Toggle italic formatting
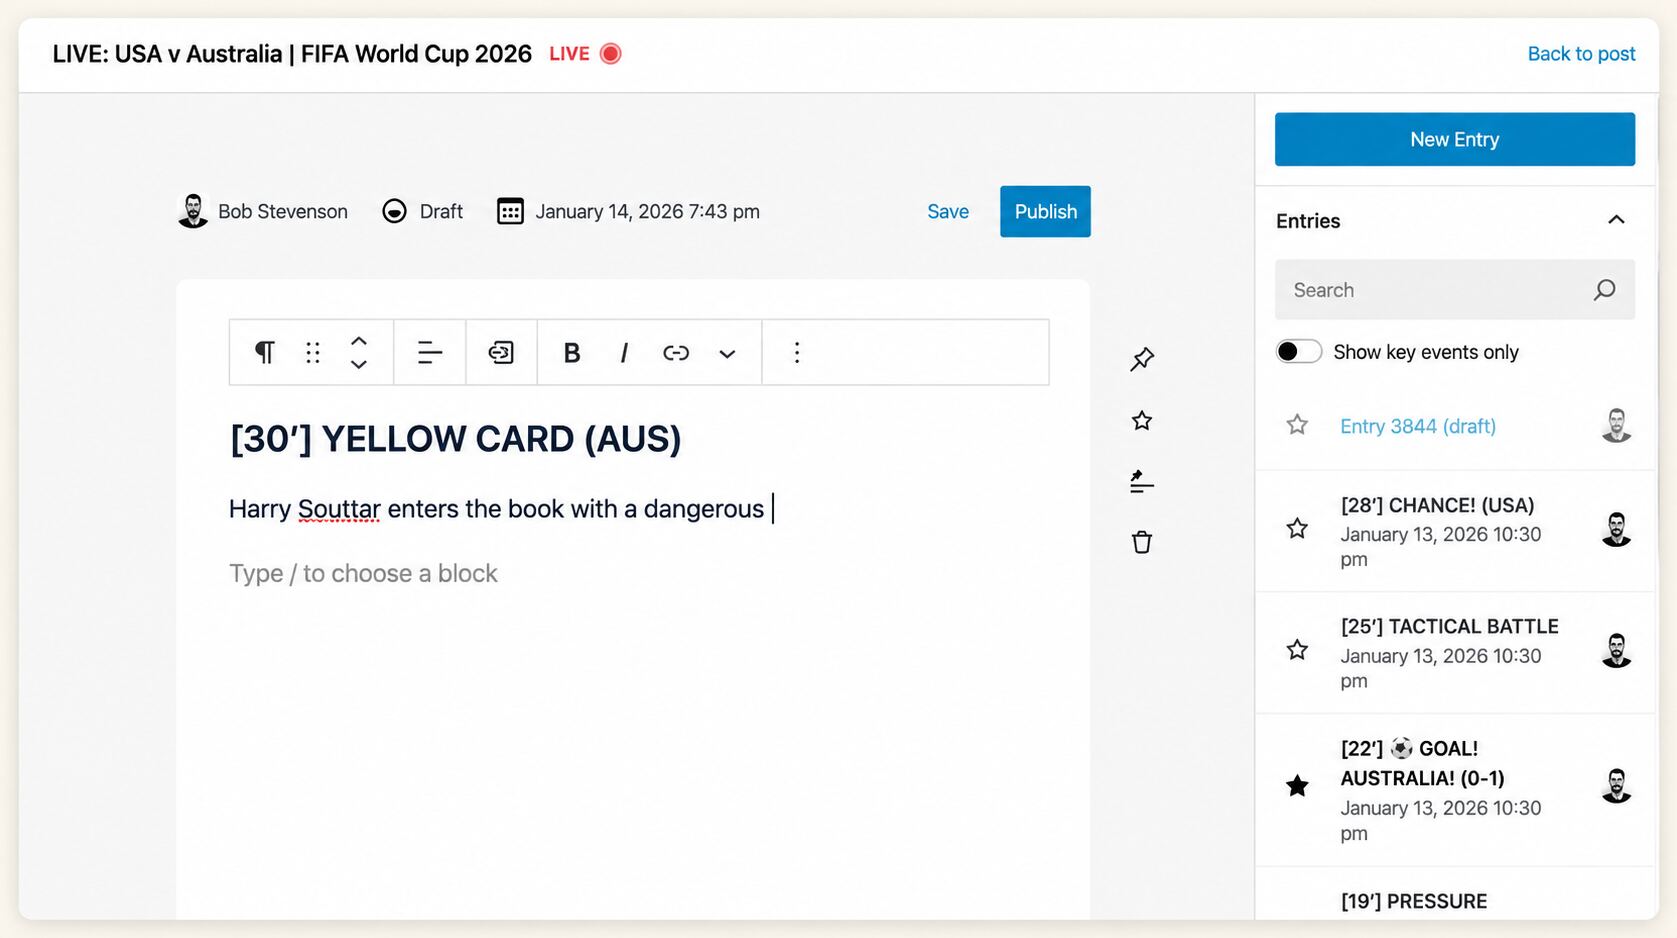 click(x=624, y=352)
